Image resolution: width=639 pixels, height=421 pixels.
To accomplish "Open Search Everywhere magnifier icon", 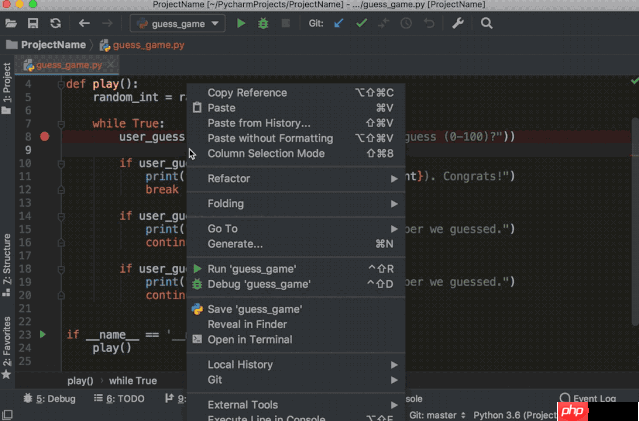I will click(x=486, y=23).
